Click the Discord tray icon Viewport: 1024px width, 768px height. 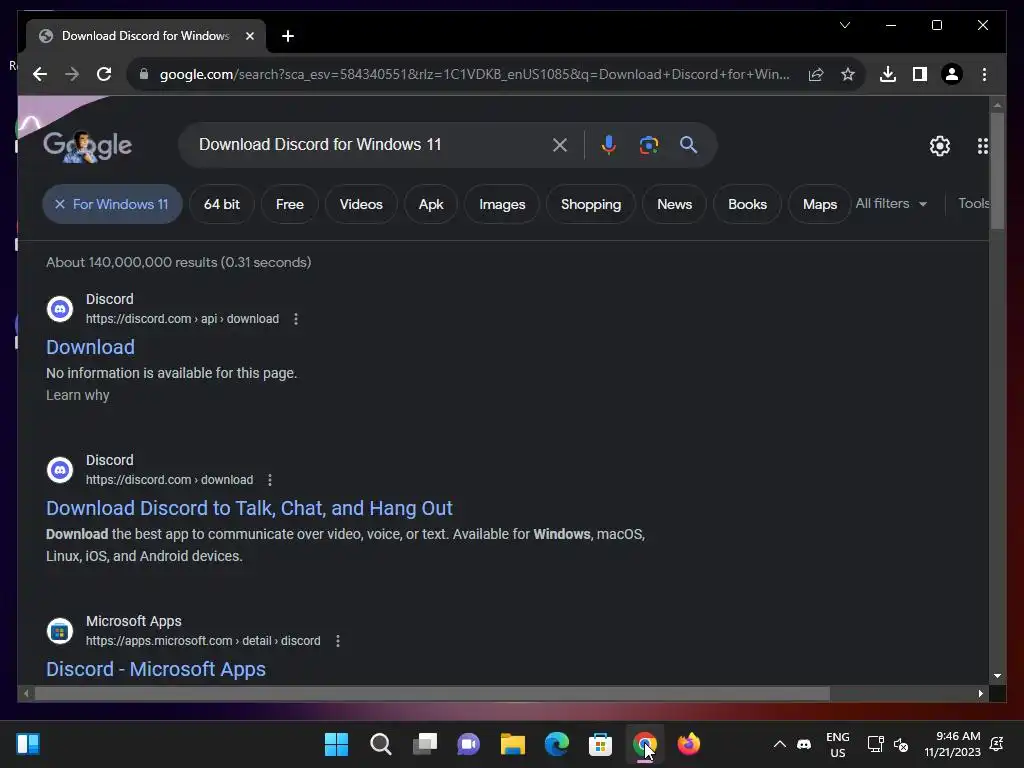pos(804,744)
